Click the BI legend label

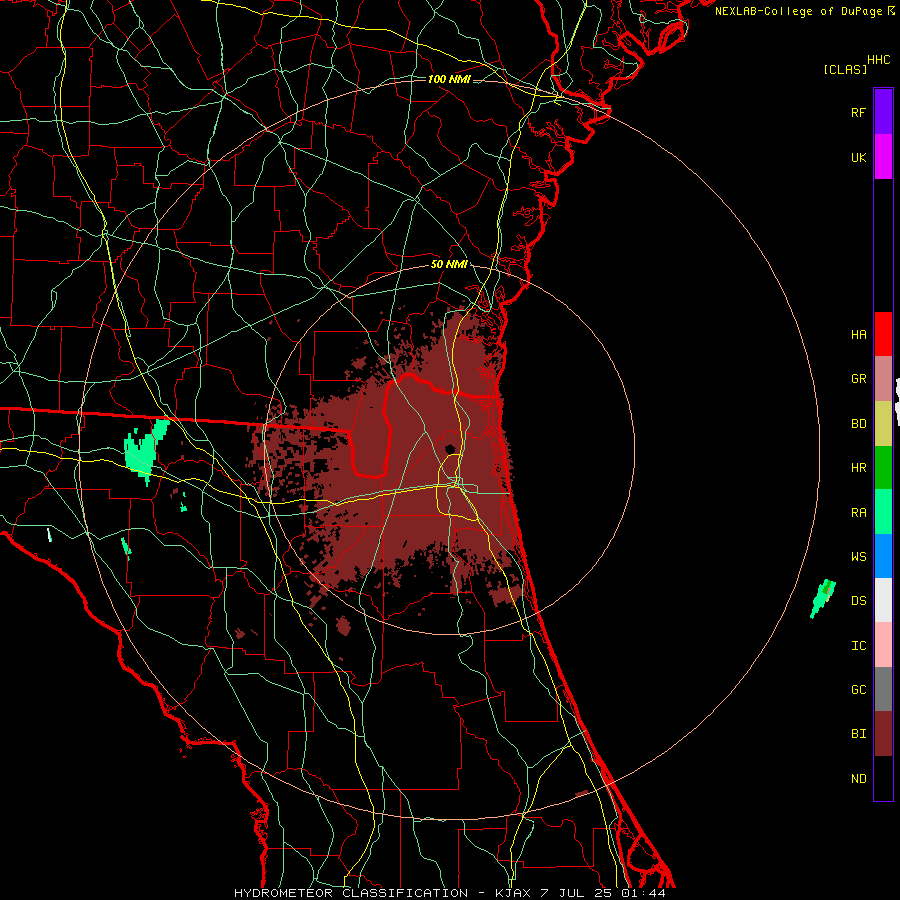[859, 734]
